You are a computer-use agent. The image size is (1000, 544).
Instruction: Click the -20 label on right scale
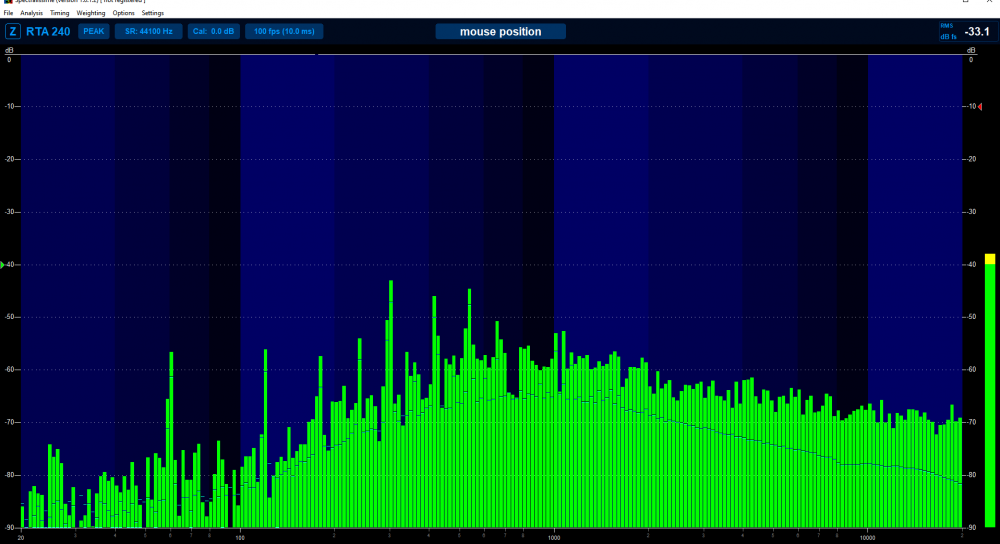point(972,159)
